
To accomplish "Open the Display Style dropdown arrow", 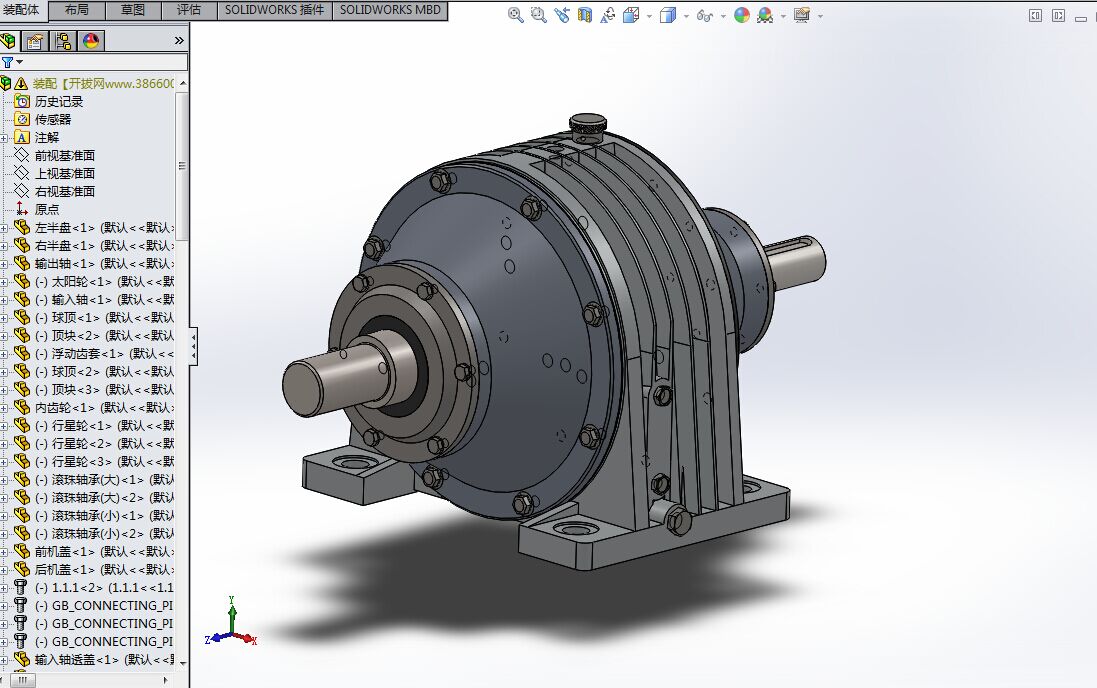I will coord(686,16).
